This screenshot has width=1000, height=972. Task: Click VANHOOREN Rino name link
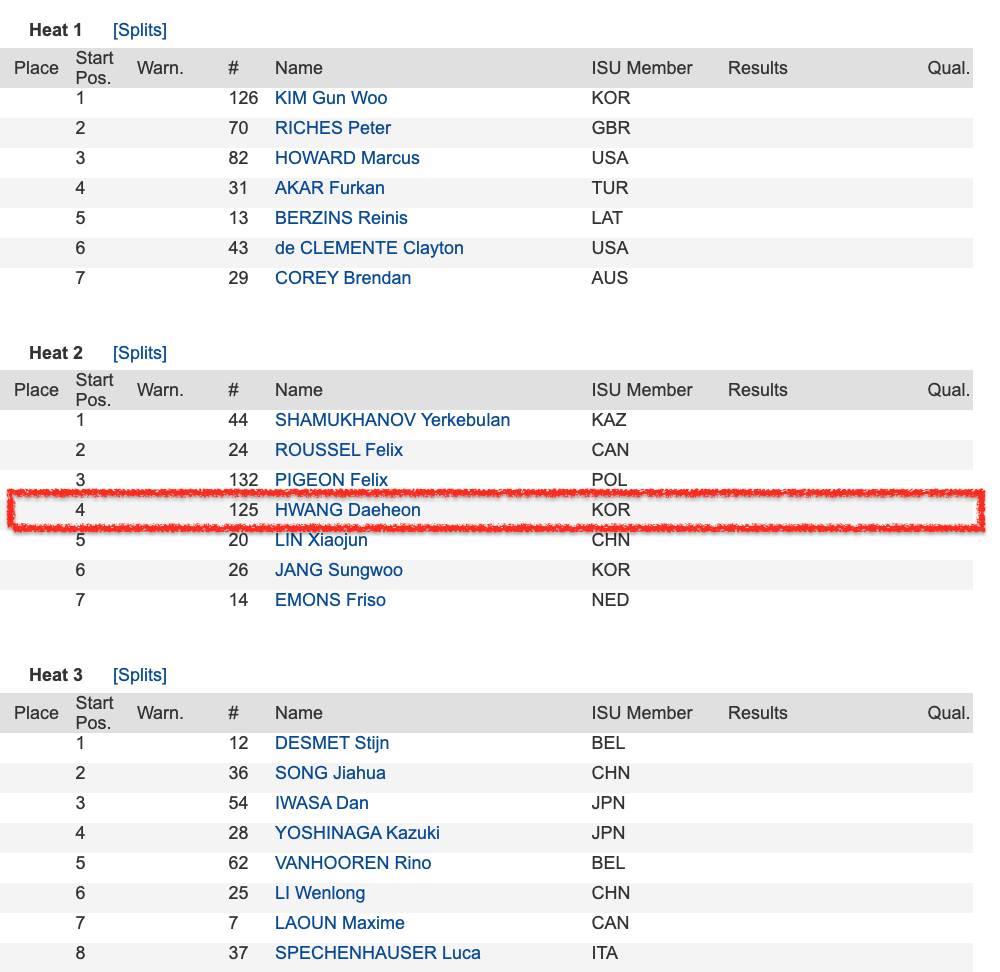click(353, 863)
